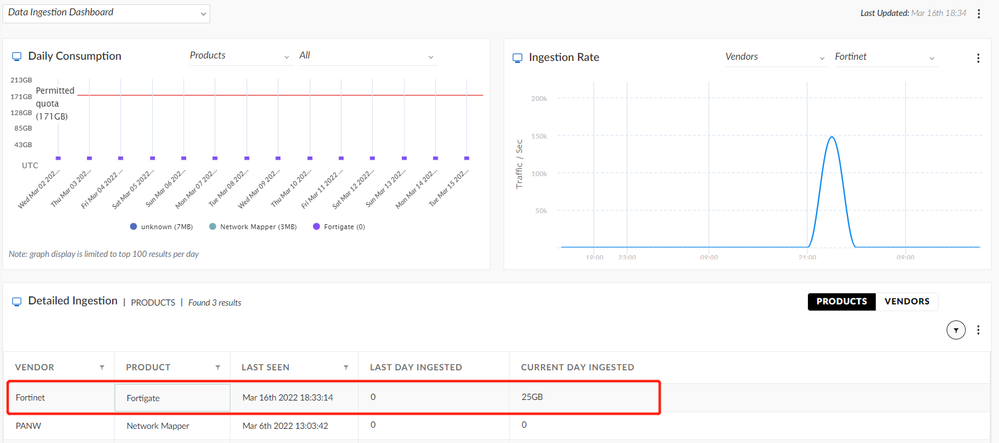The width and height of the screenshot is (999, 443).
Task: Open the All filter dropdown
Action: pyautogui.click(x=367, y=56)
